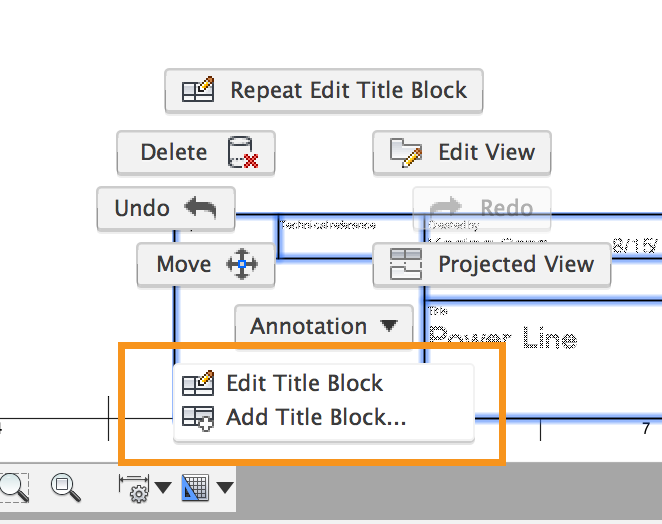Click the Repeat Edit Title Block icon
Screen dimensions: 662x524
click(199, 91)
